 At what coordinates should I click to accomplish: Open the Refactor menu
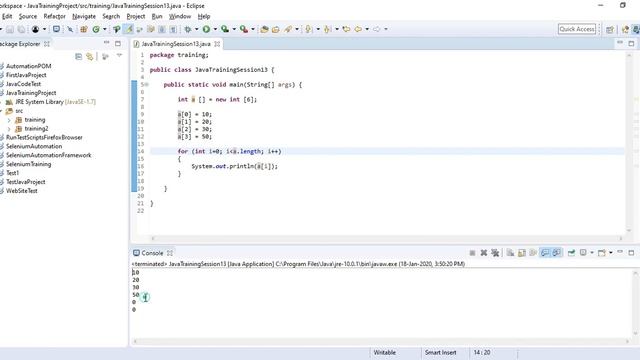click(54, 16)
